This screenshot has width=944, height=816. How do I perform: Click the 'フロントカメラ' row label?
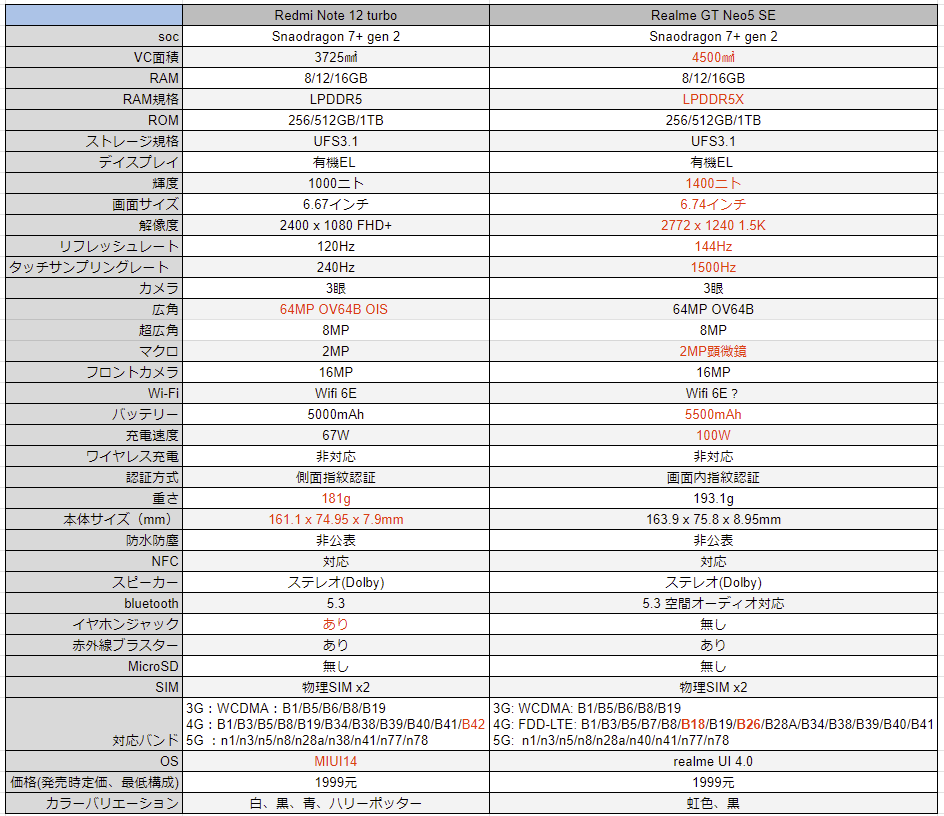94,372
